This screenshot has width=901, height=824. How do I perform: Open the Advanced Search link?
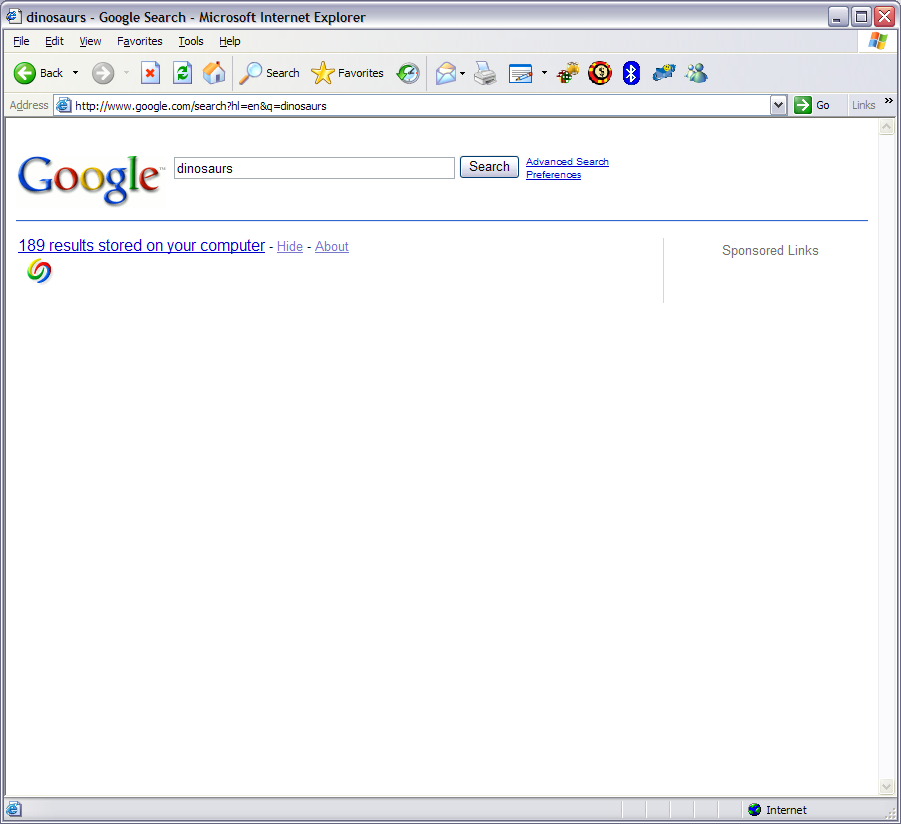567,162
